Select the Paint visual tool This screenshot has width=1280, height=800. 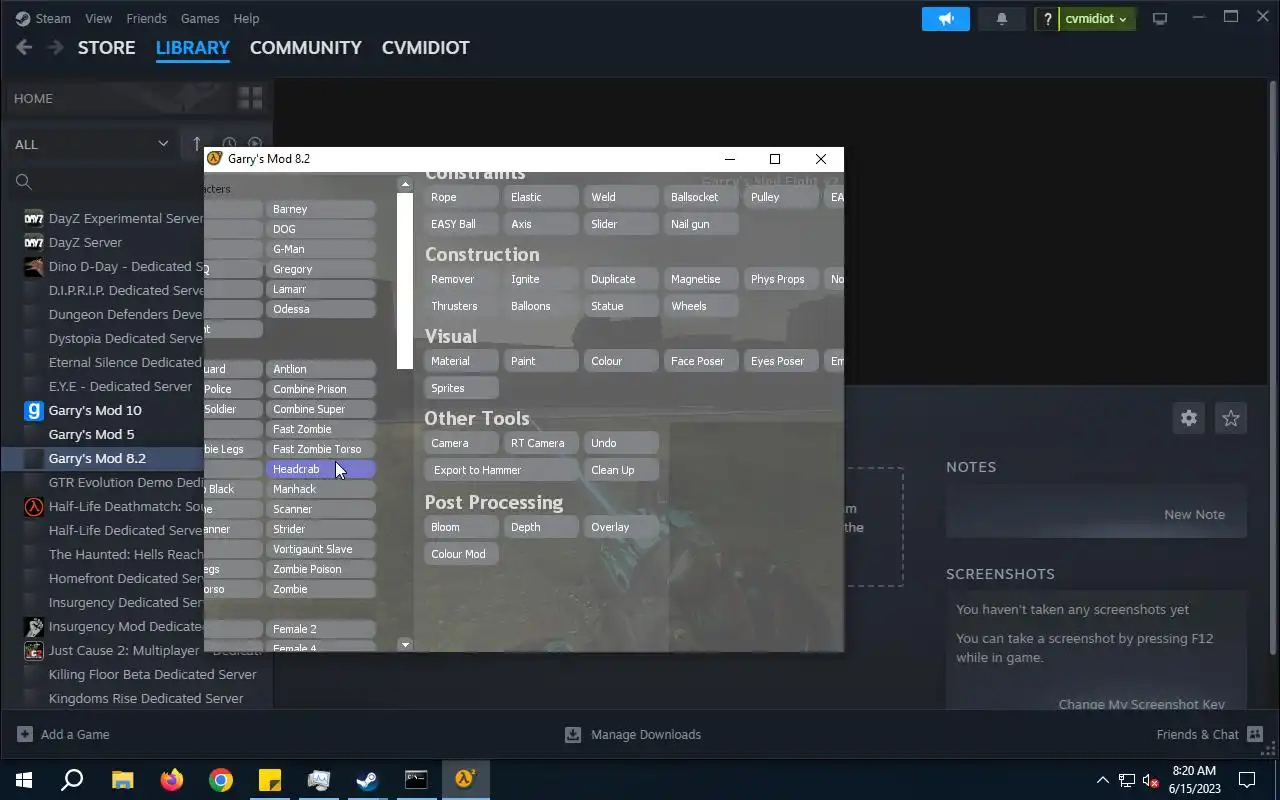(x=541, y=361)
